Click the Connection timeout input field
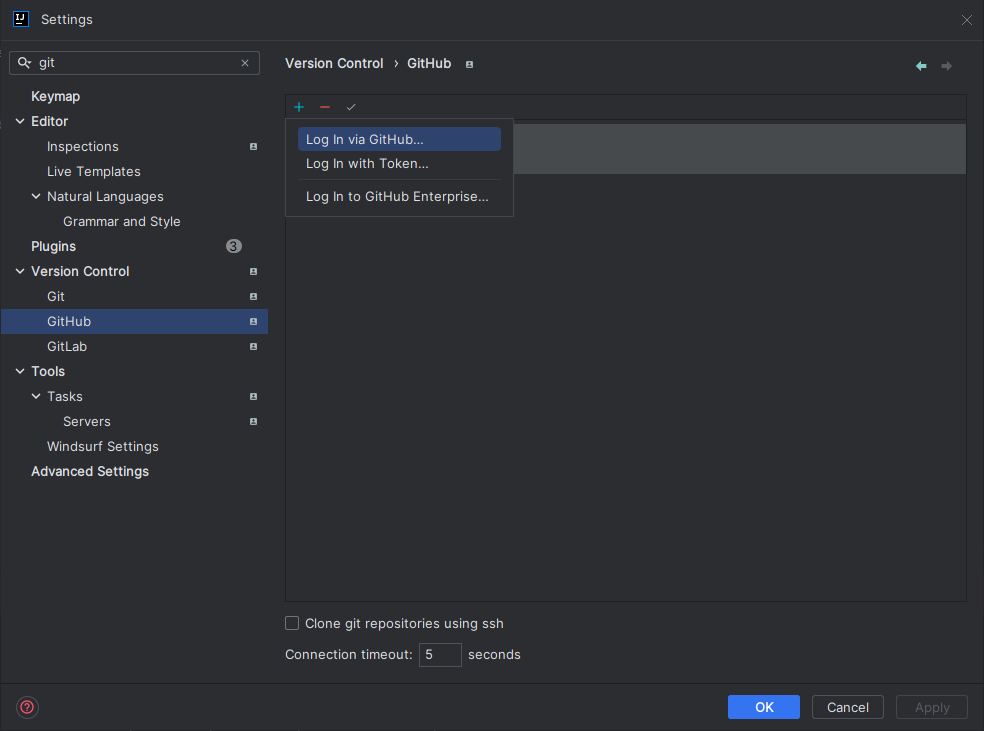The width and height of the screenshot is (984, 731). 440,654
